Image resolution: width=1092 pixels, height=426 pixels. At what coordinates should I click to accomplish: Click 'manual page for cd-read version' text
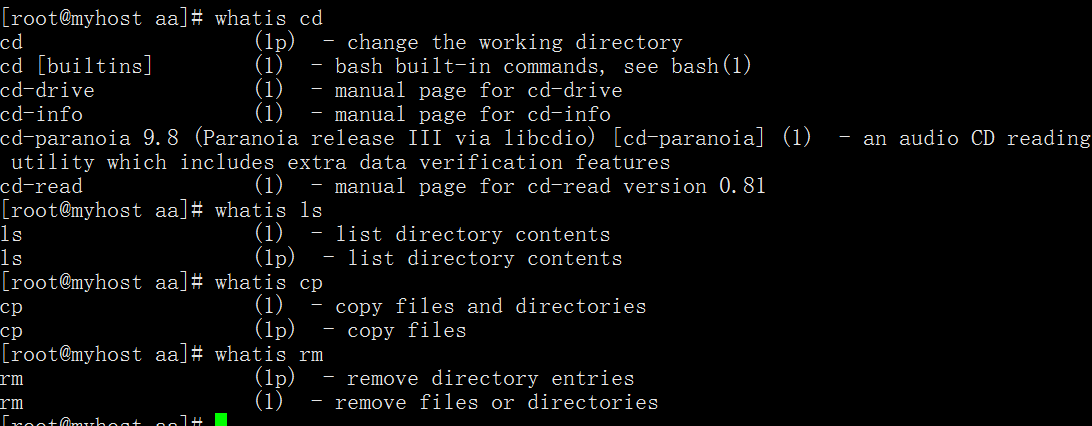click(520, 186)
